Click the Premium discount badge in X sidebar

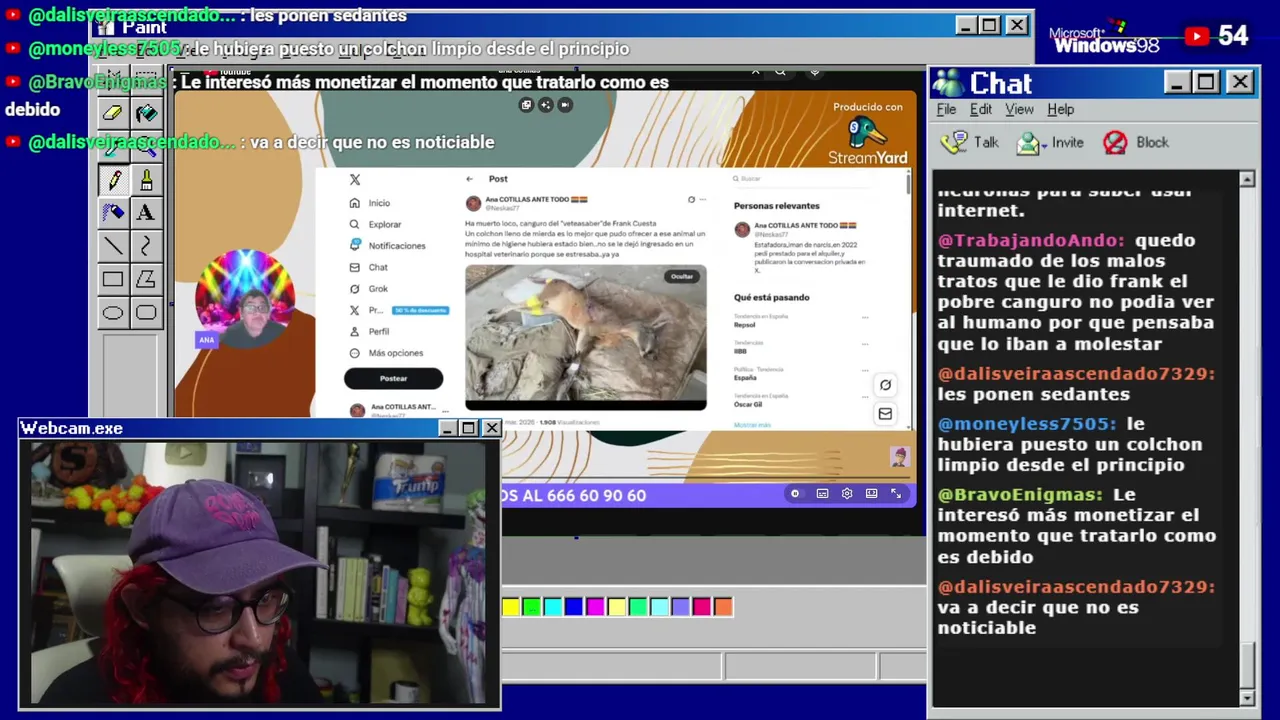point(420,310)
